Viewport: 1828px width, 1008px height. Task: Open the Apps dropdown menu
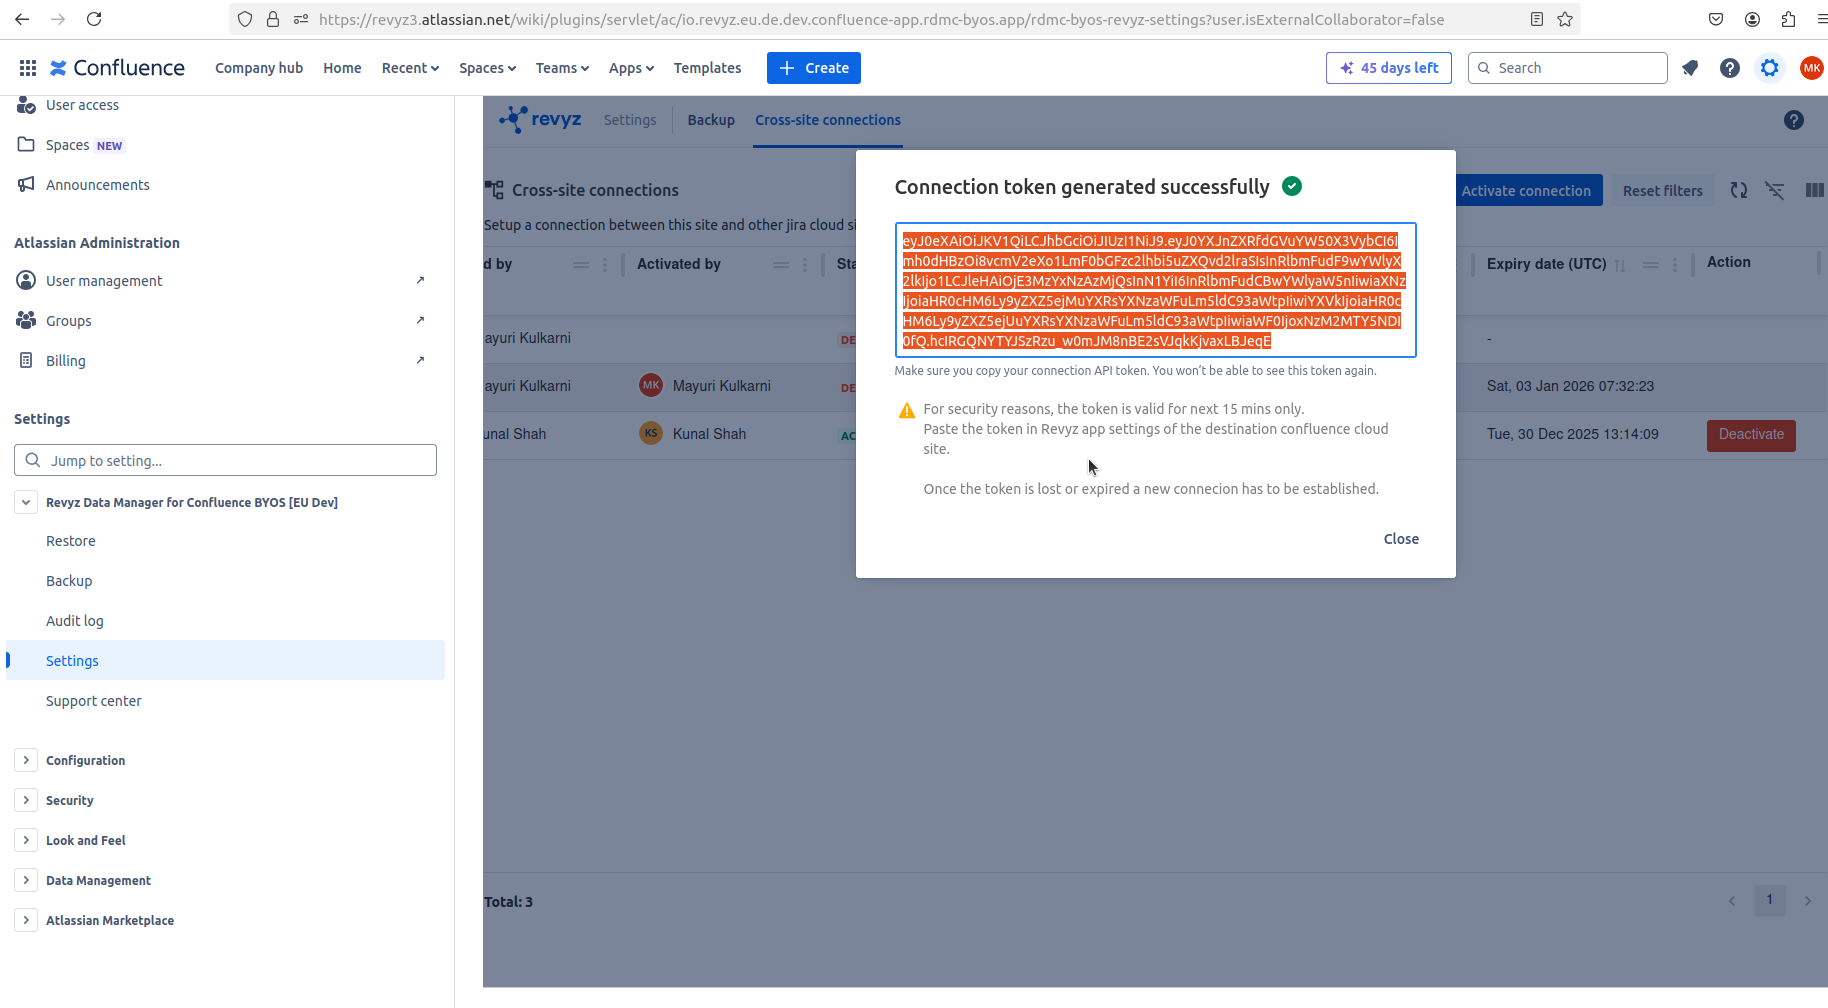click(x=631, y=68)
